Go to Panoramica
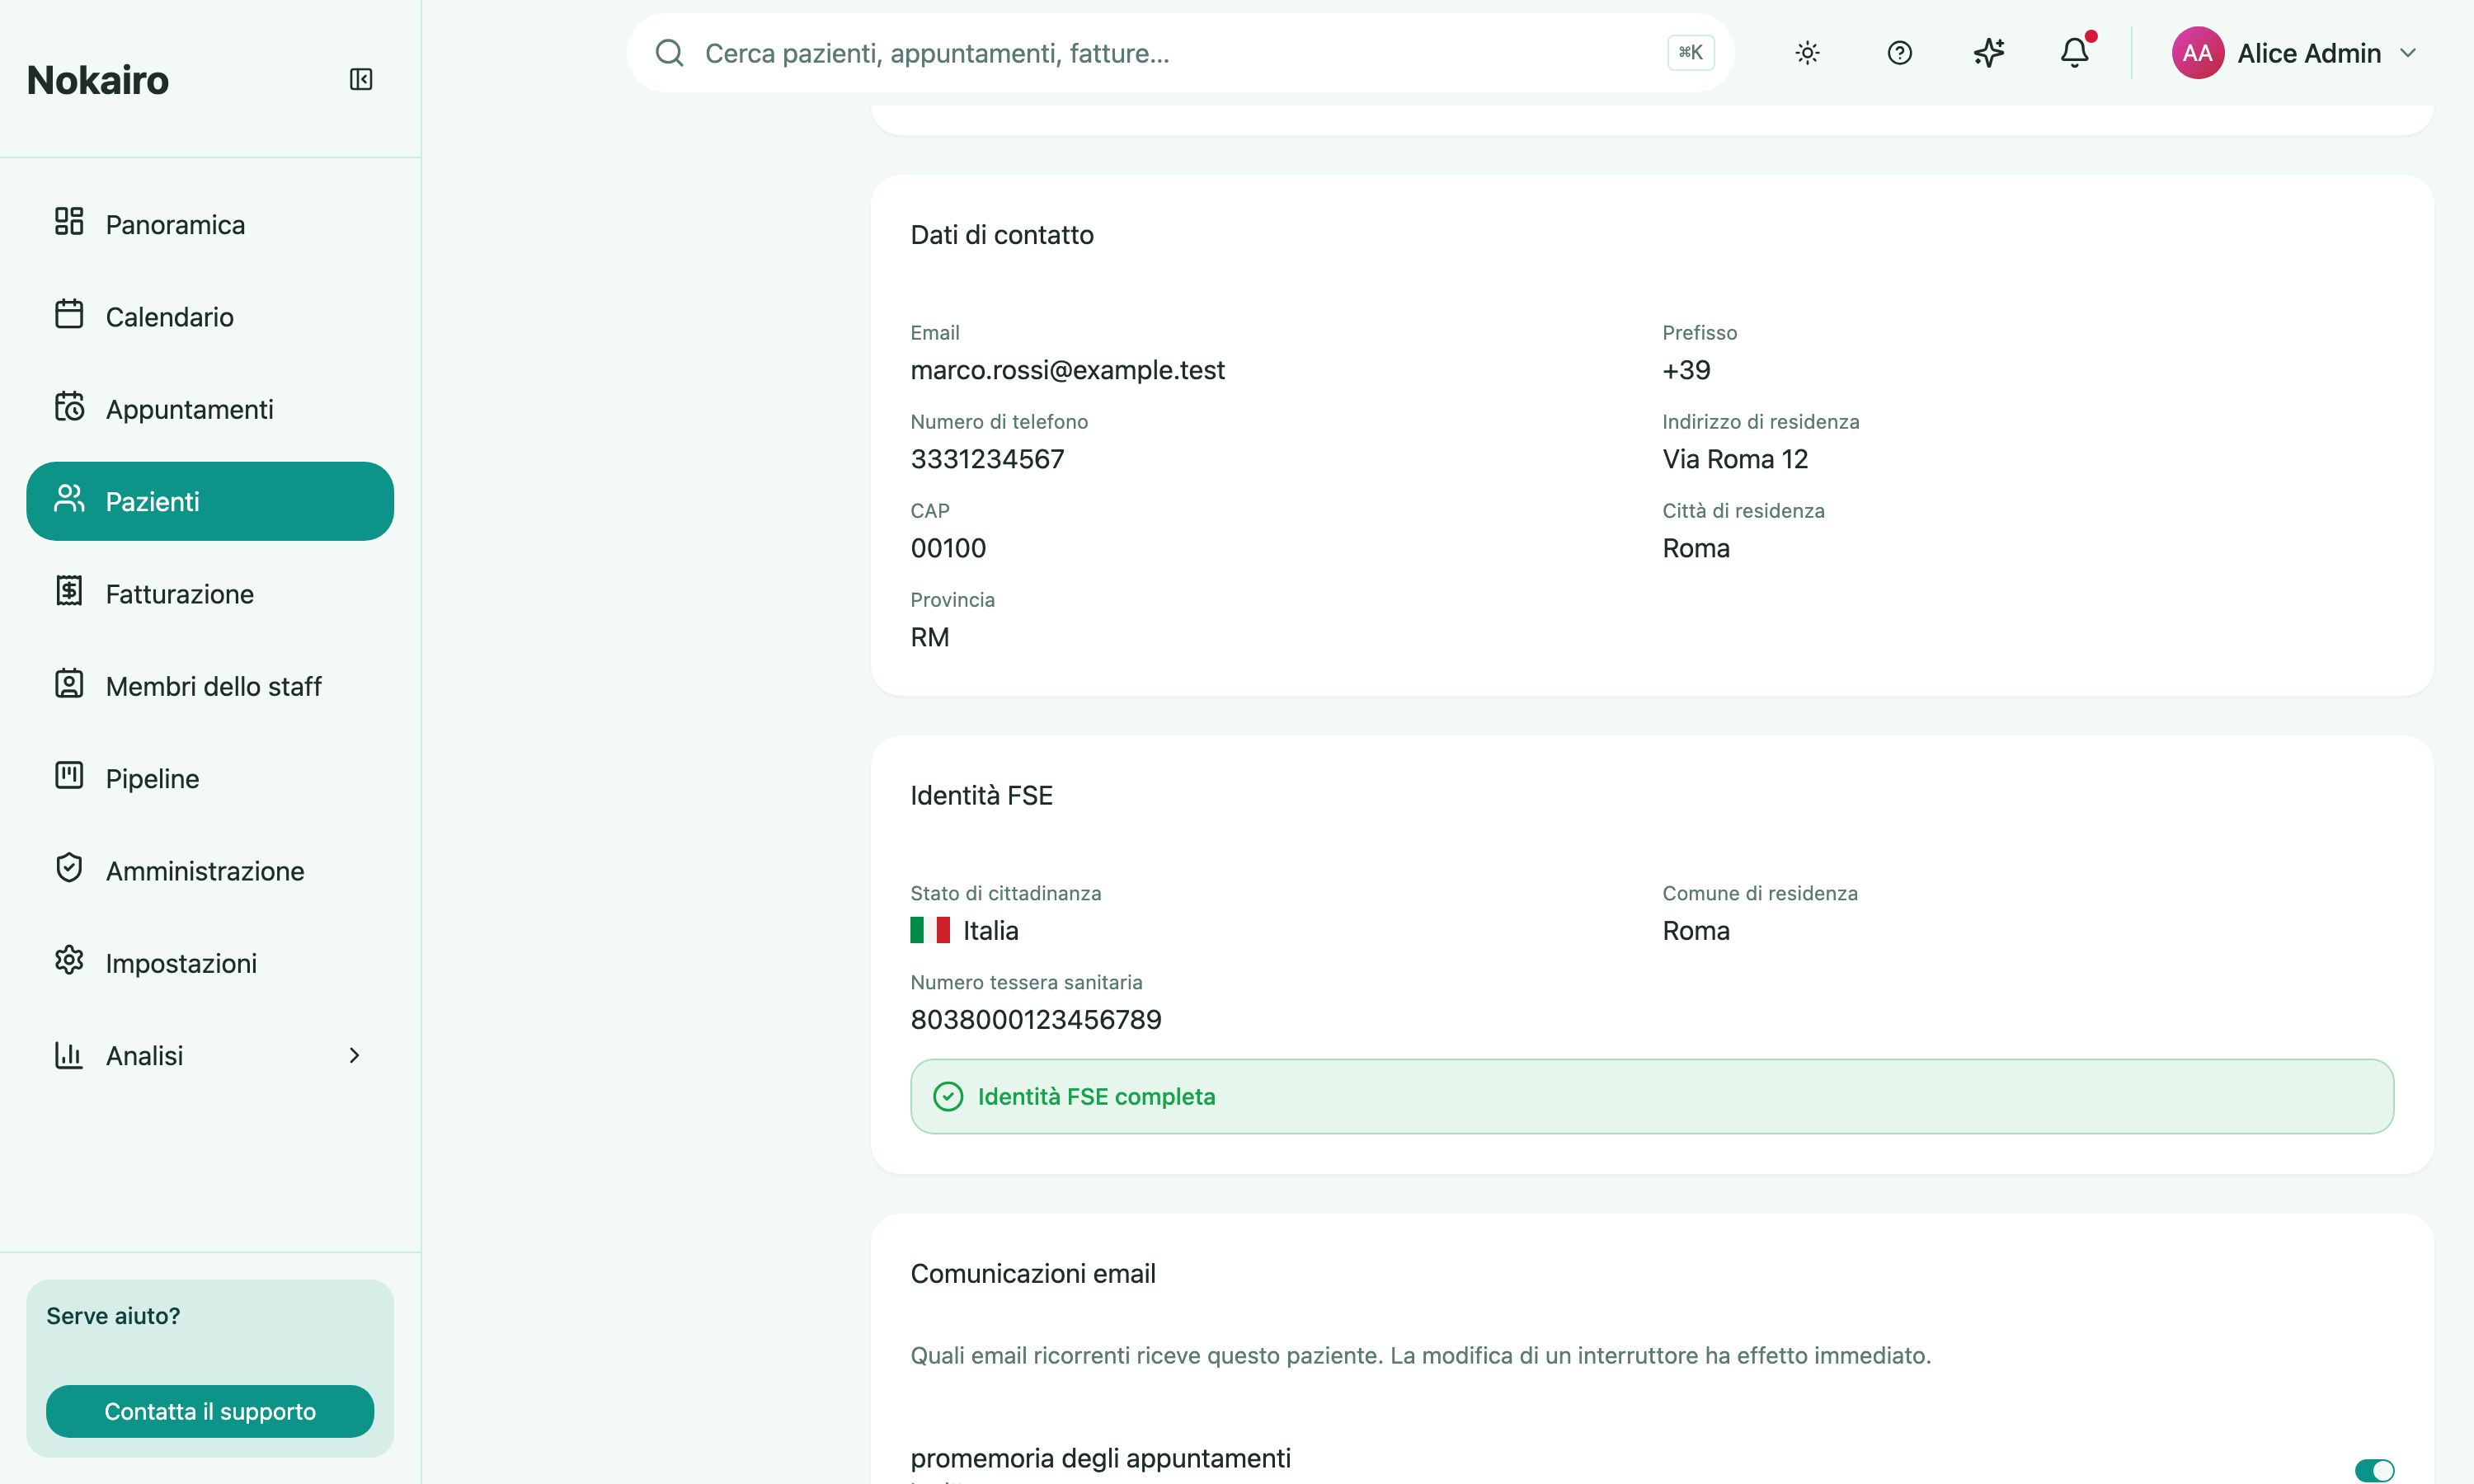The height and width of the screenshot is (1484, 2474). 210,224
